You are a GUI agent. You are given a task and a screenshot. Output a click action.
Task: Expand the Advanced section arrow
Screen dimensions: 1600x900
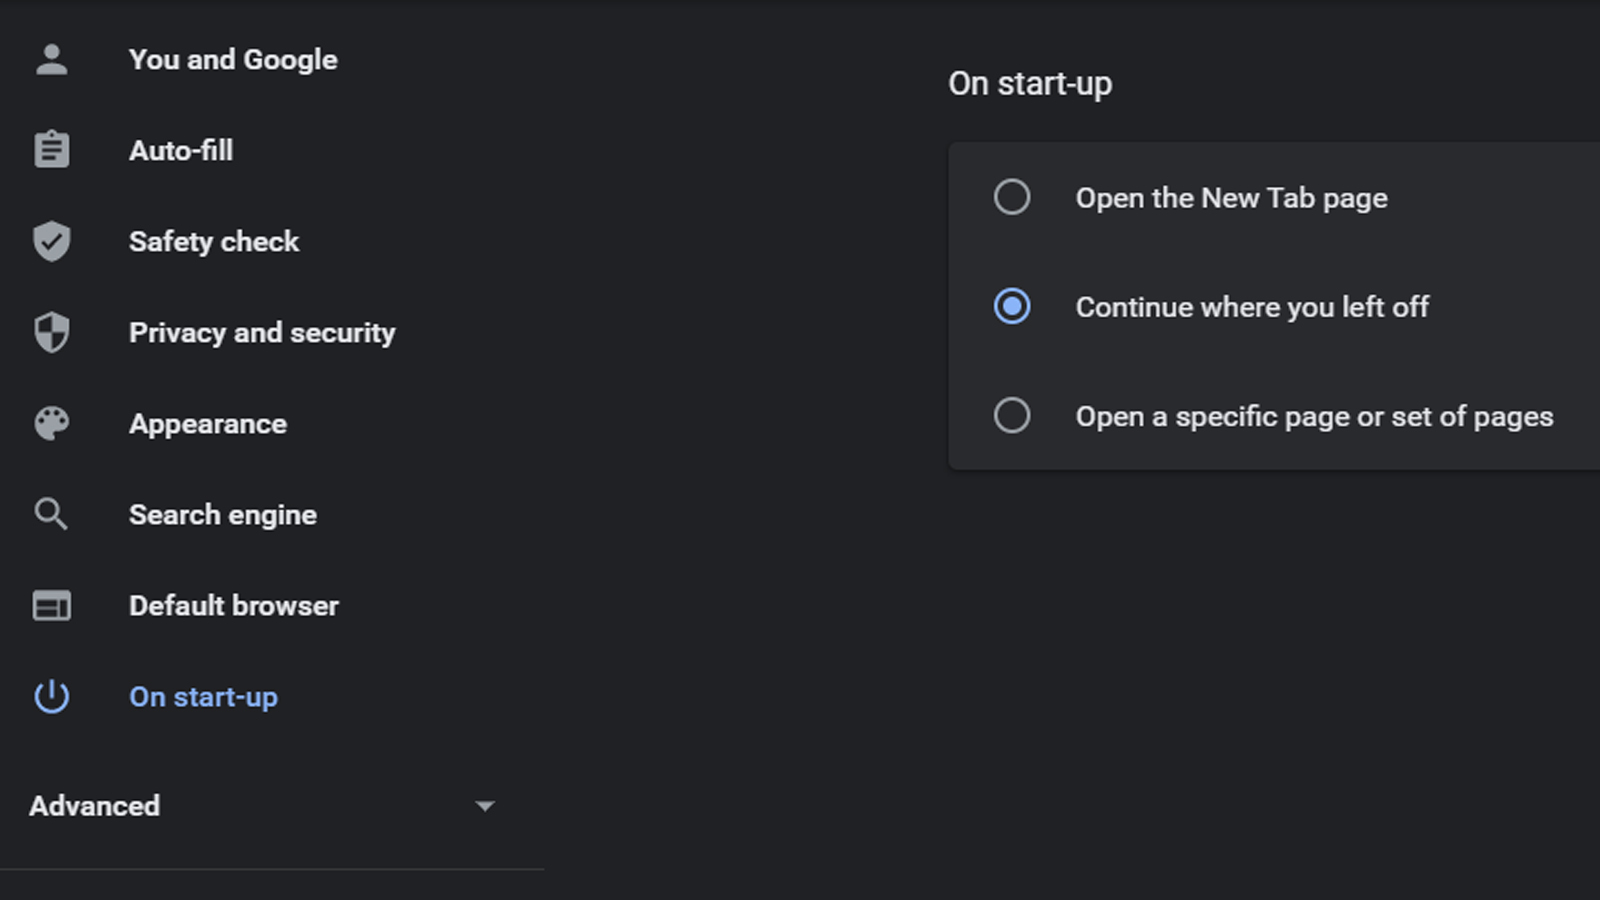(485, 806)
